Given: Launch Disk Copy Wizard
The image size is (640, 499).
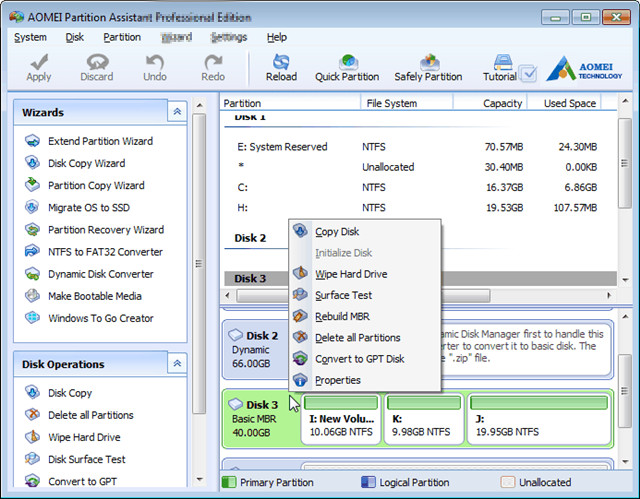Looking at the screenshot, I should [x=75, y=163].
